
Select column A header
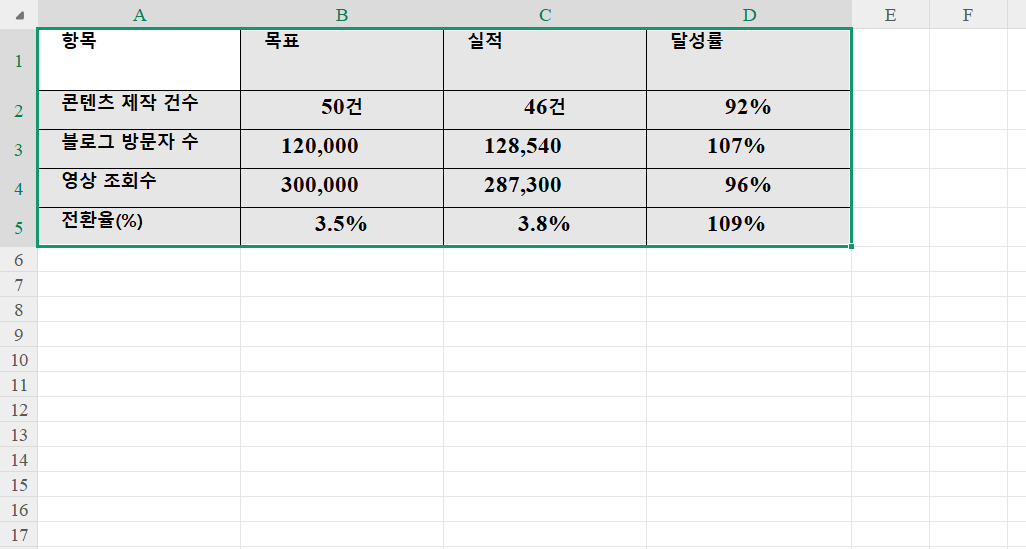pyautogui.click(x=139, y=14)
